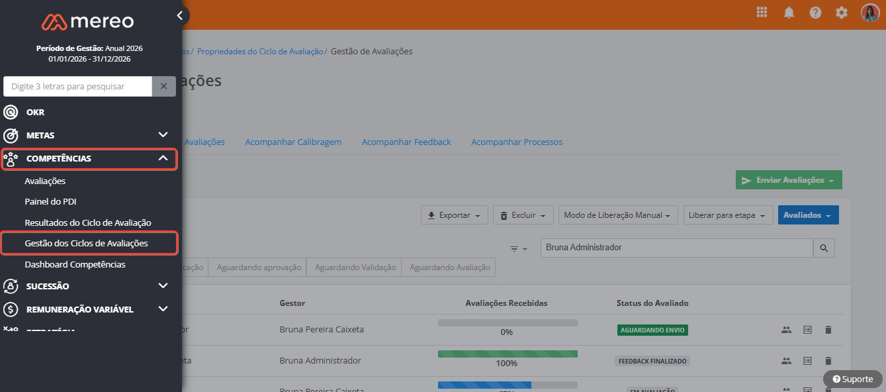Open the help question mark icon

pos(815,13)
